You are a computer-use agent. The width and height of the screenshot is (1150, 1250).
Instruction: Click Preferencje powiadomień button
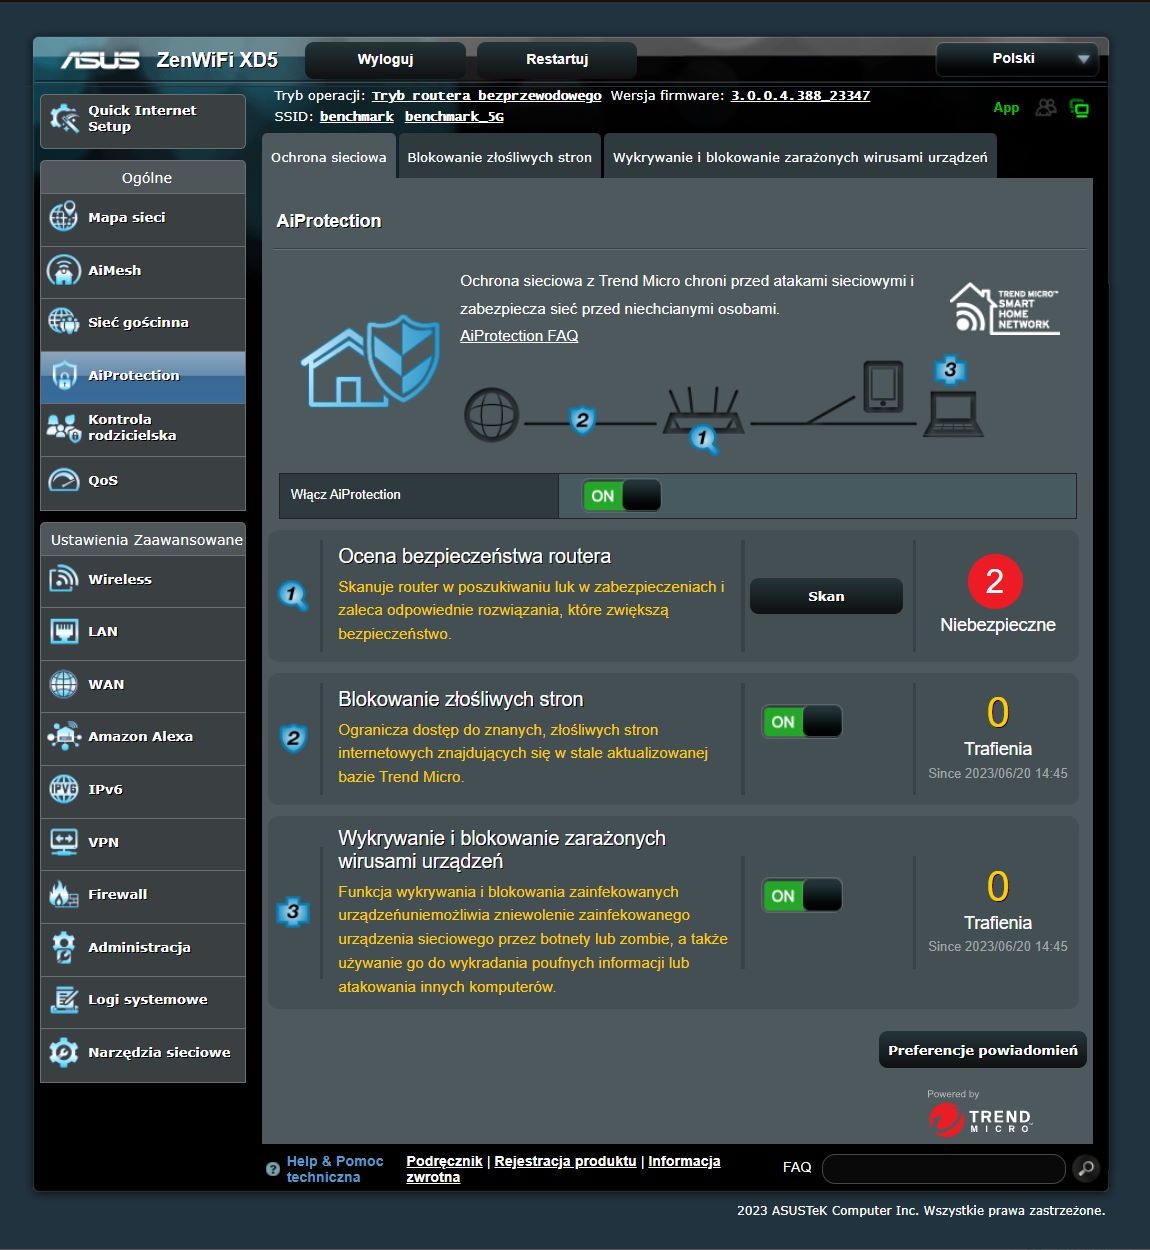point(983,1050)
